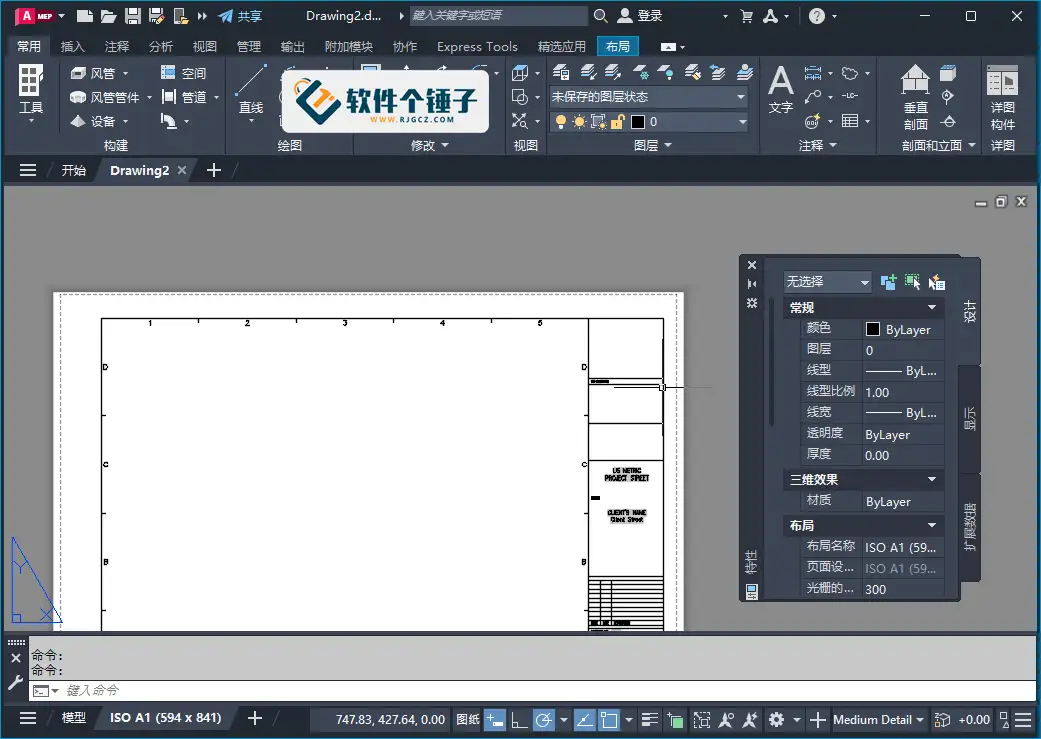Switch to the 插入 ribbon tab
The width and height of the screenshot is (1041, 739).
coord(69,46)
